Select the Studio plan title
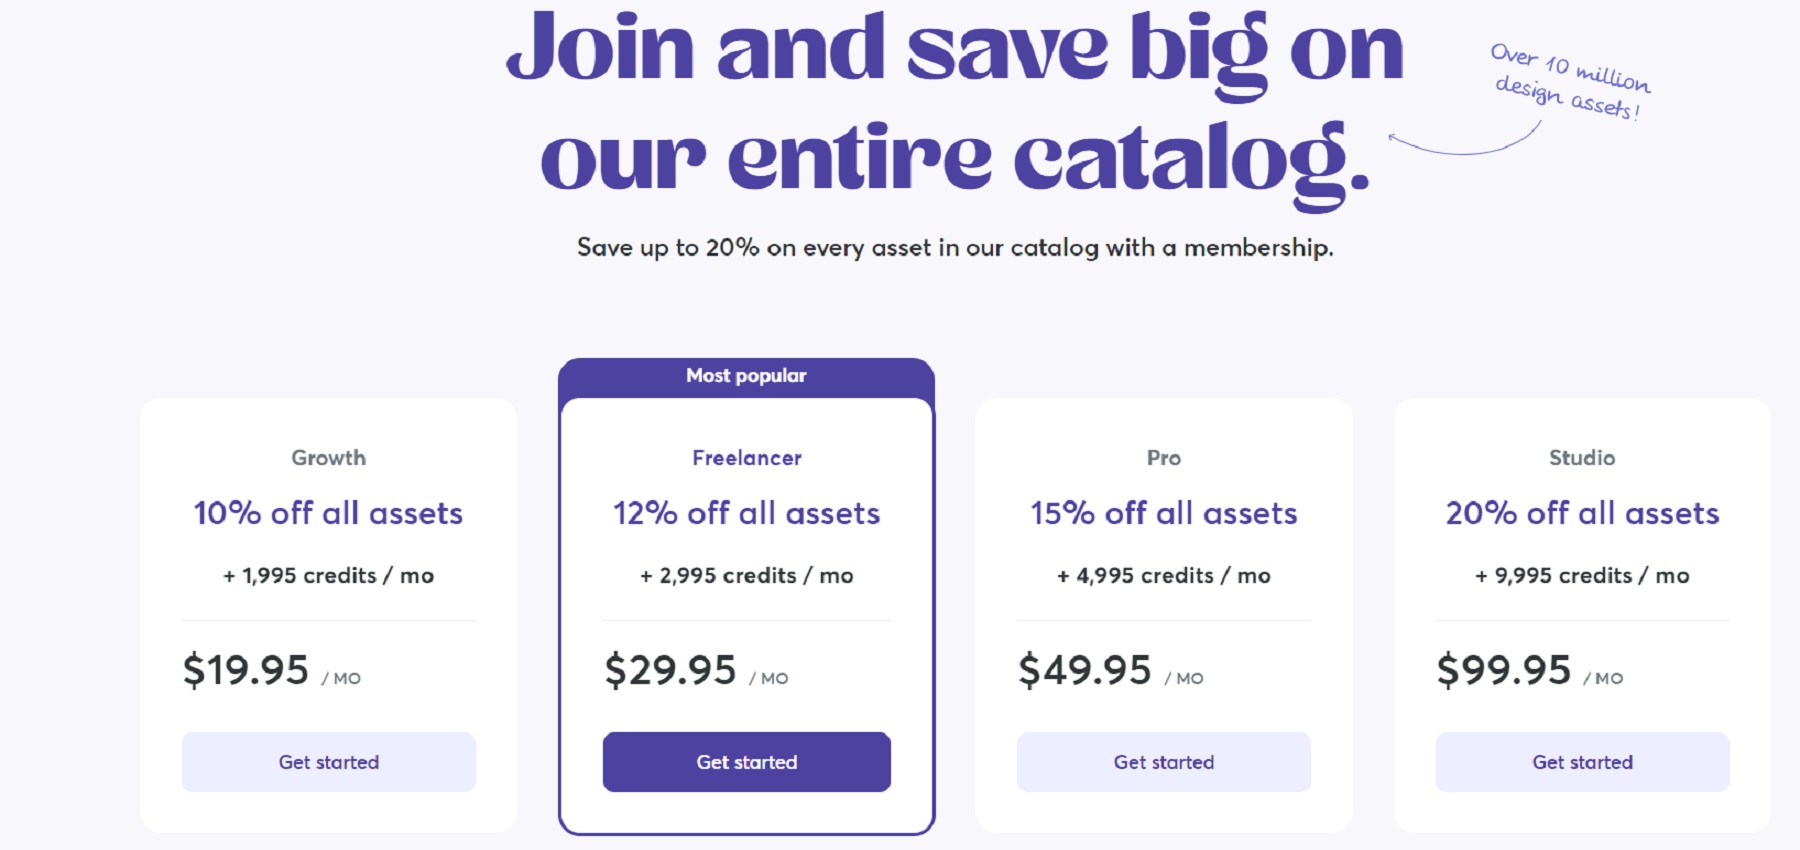Viewport: 1800px width, 850px height. (x=1582, y=458)
